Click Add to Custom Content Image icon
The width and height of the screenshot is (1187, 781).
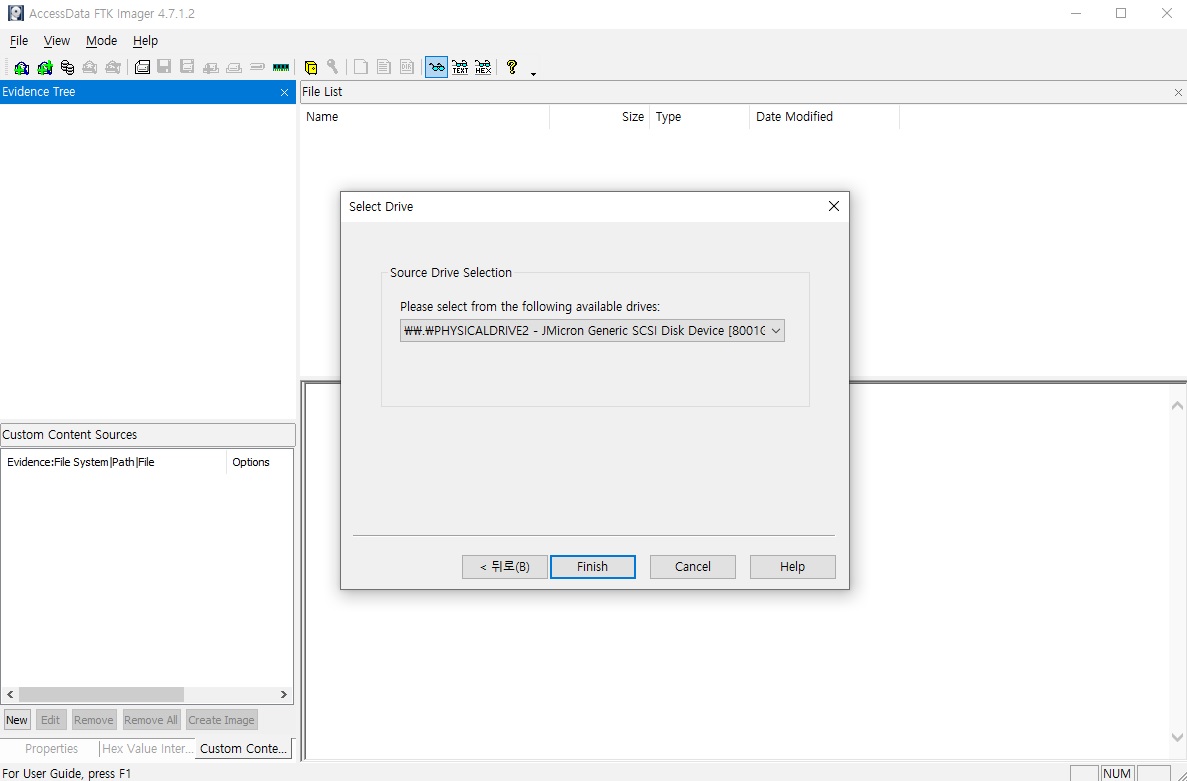(210, 67)
